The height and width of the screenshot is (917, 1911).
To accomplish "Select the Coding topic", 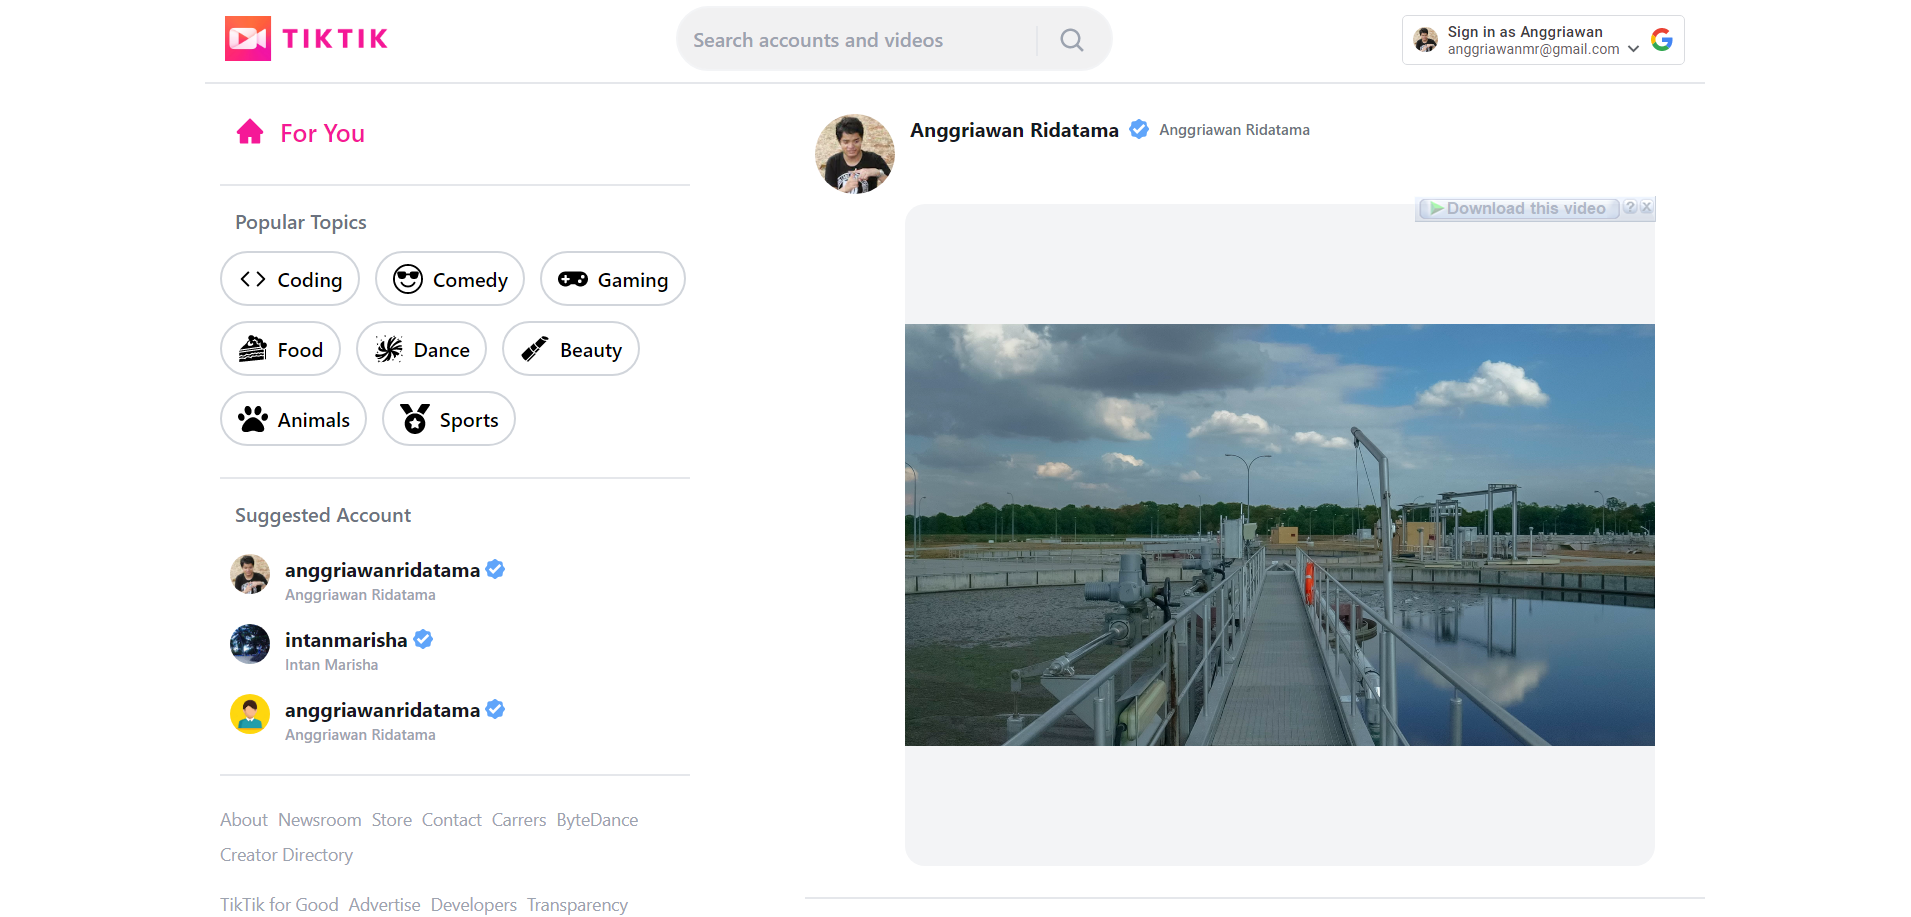I will [x=290, y=279].
